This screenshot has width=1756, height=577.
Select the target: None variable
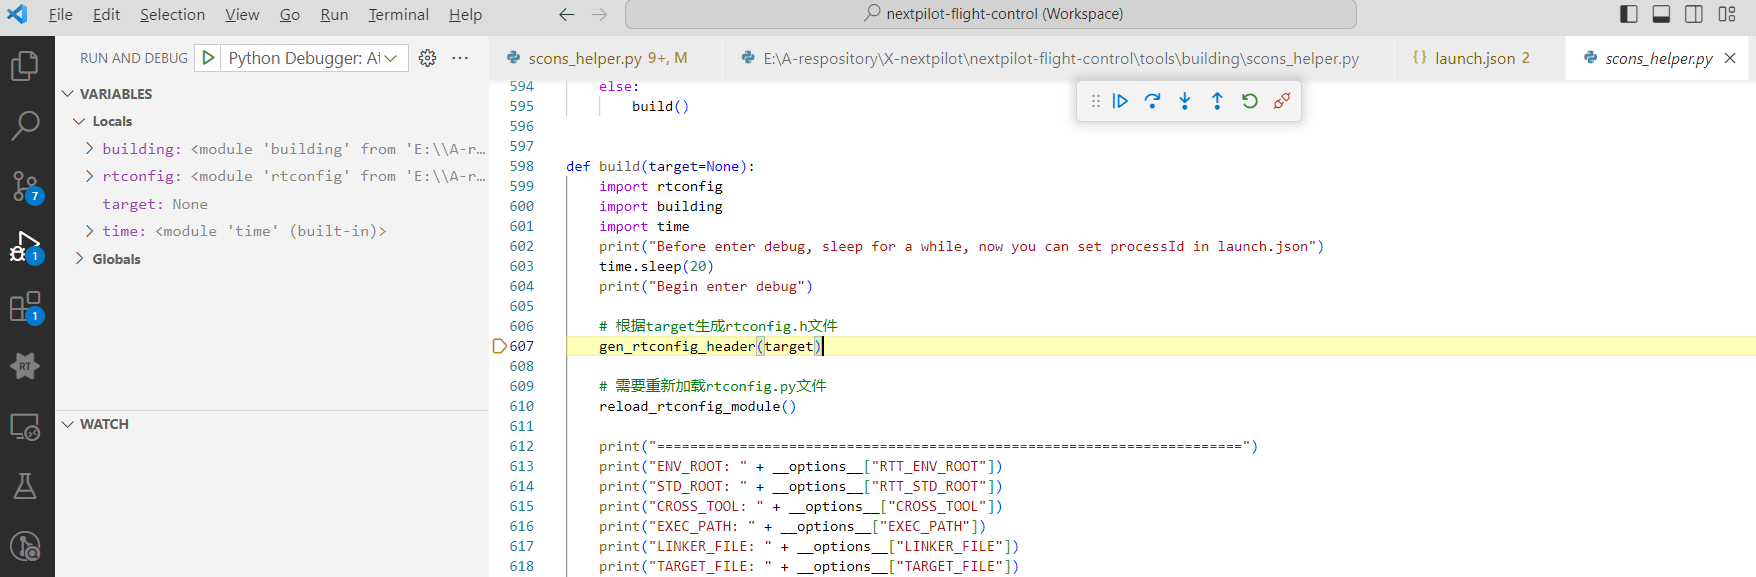155,204
